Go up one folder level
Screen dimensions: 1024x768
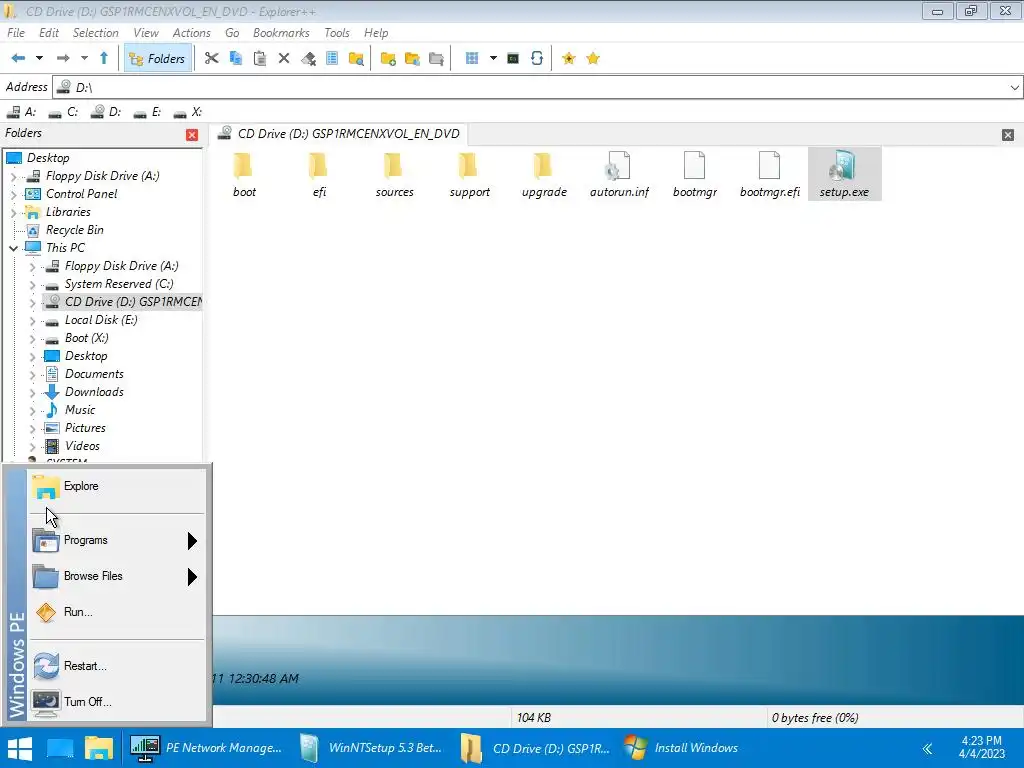coord(104,58)
